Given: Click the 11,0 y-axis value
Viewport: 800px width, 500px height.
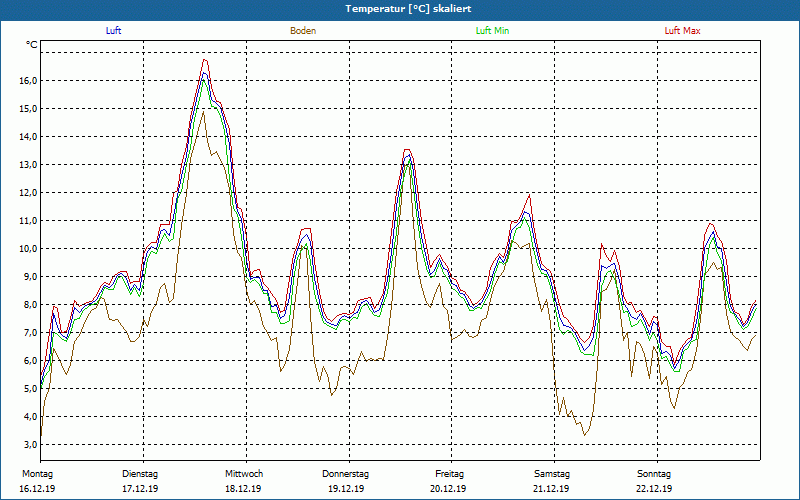Looking at the screenshot, I should coord(28,221).
